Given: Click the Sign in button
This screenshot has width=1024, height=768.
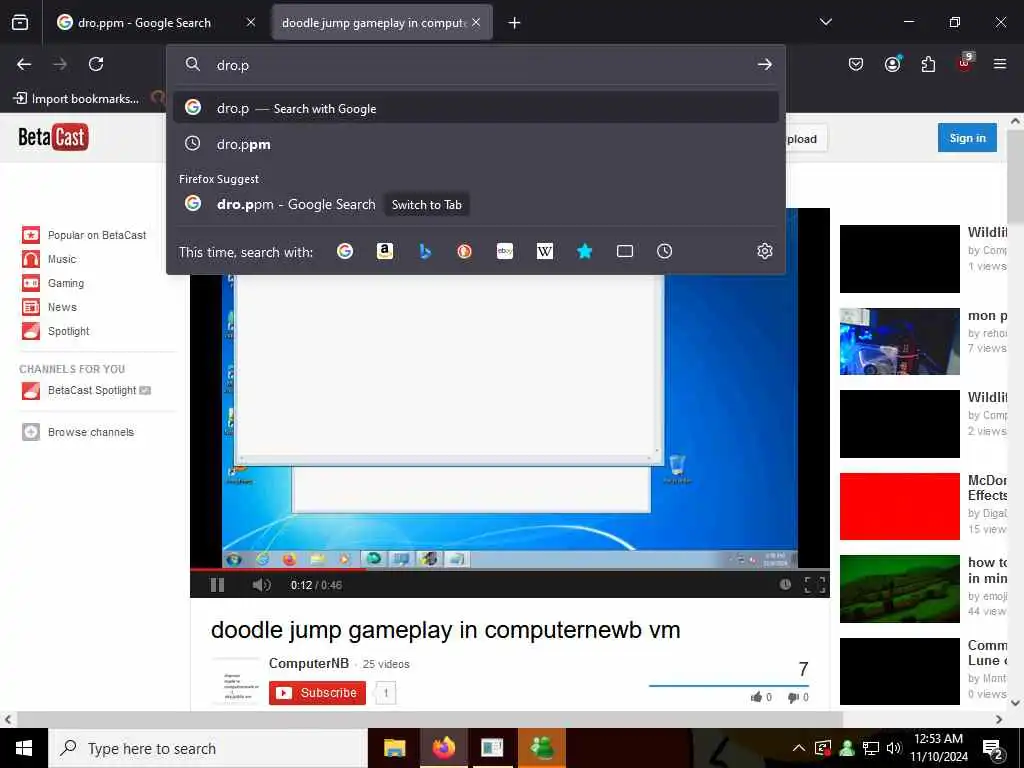Looking at the screenshot, I should pyautogui.click(x=967, y=138).
